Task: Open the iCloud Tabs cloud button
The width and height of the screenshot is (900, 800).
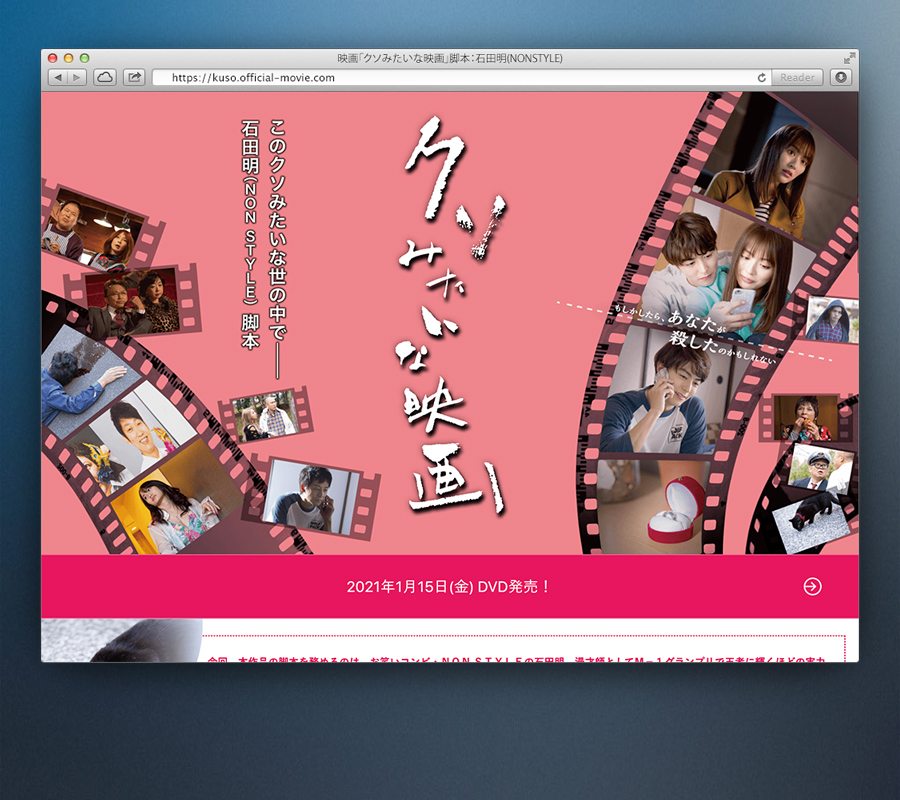Action: (x=105, y=77)
